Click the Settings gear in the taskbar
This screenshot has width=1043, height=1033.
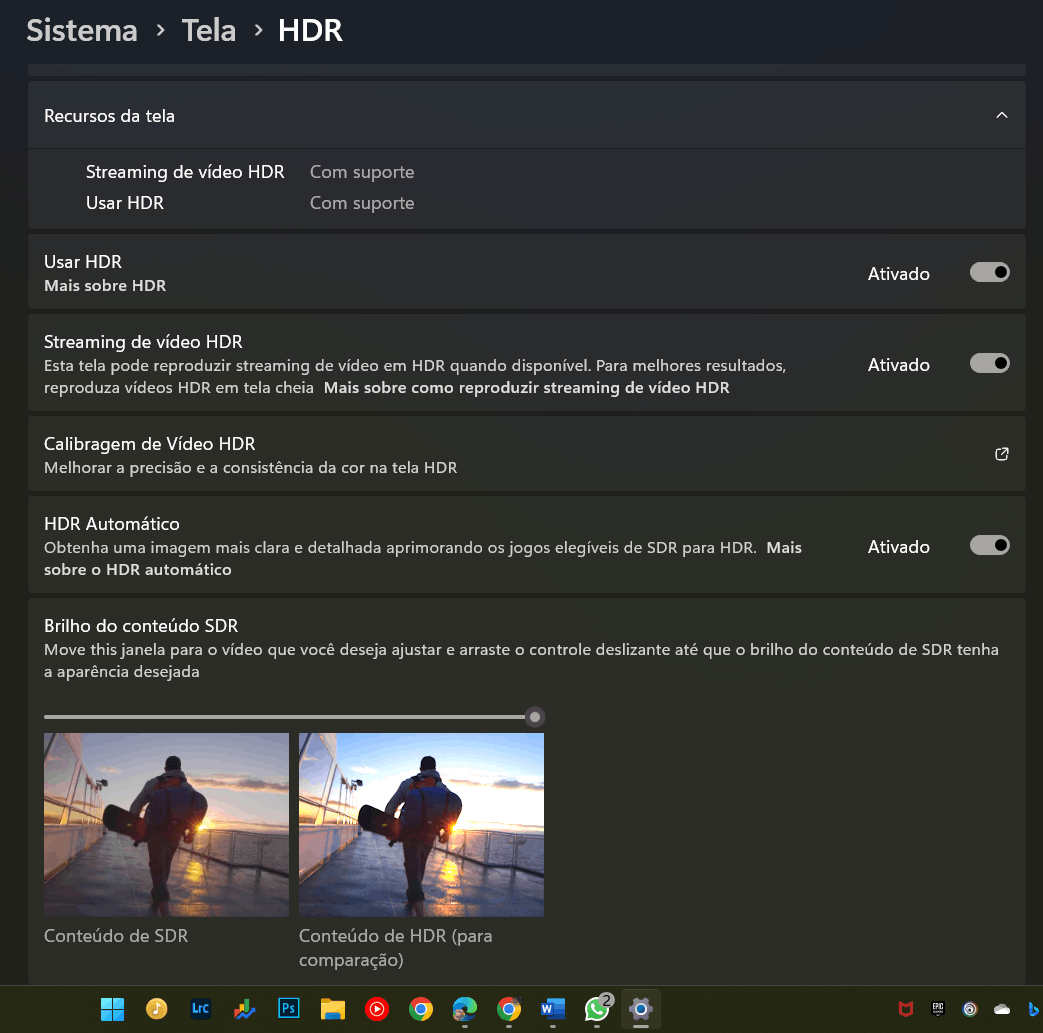pyautogui.click(x=641, y=1009)
